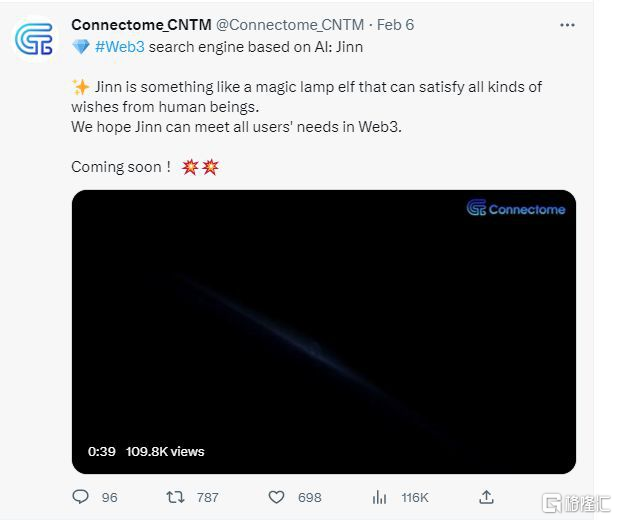Click the Connectome logo in video
The width and height of the screenshot is (617, 520).
[x=516, y=208]
